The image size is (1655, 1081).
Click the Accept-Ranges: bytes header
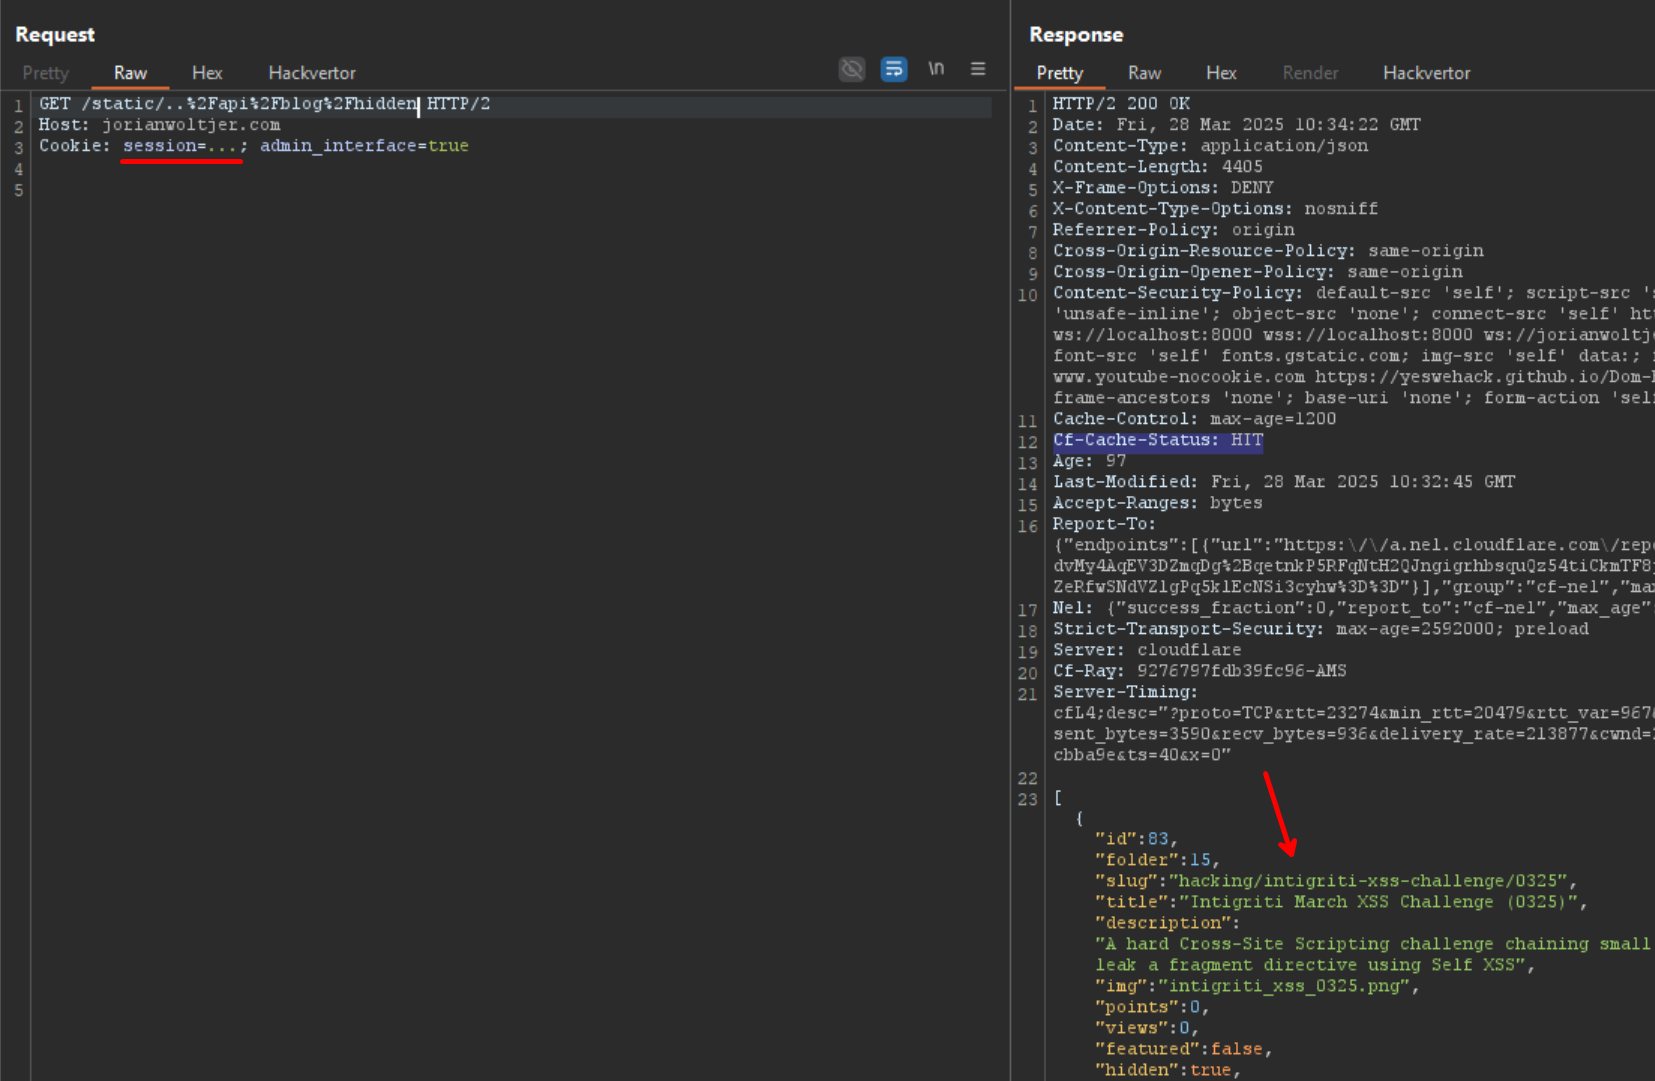pyautogui.click(x=1157, y=503)
